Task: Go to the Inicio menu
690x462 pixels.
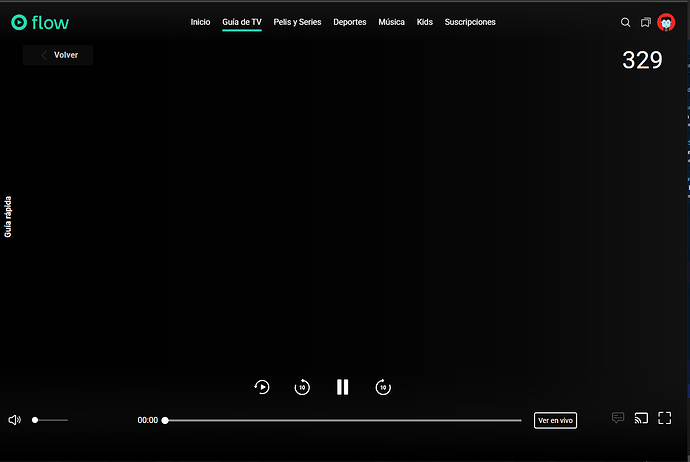Action: [x=200, y=22]
